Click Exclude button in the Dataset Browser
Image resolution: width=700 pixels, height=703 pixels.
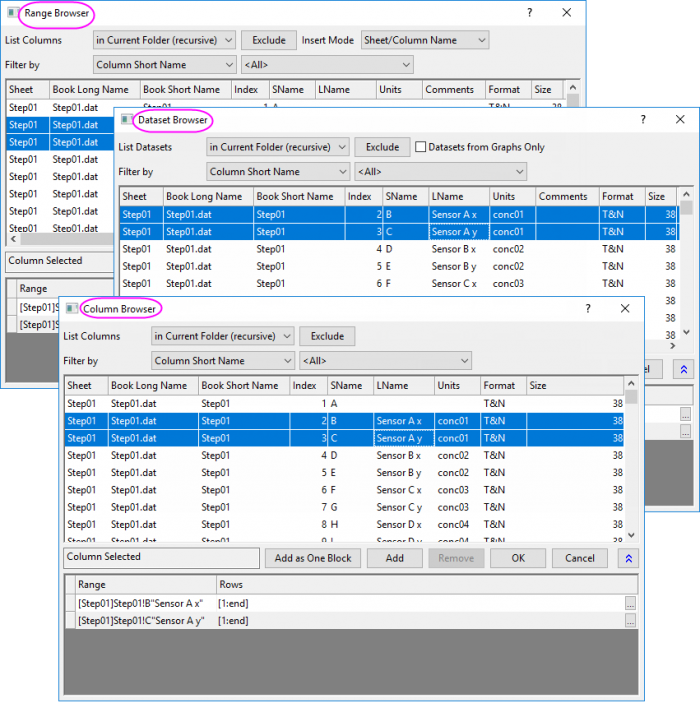382,147
